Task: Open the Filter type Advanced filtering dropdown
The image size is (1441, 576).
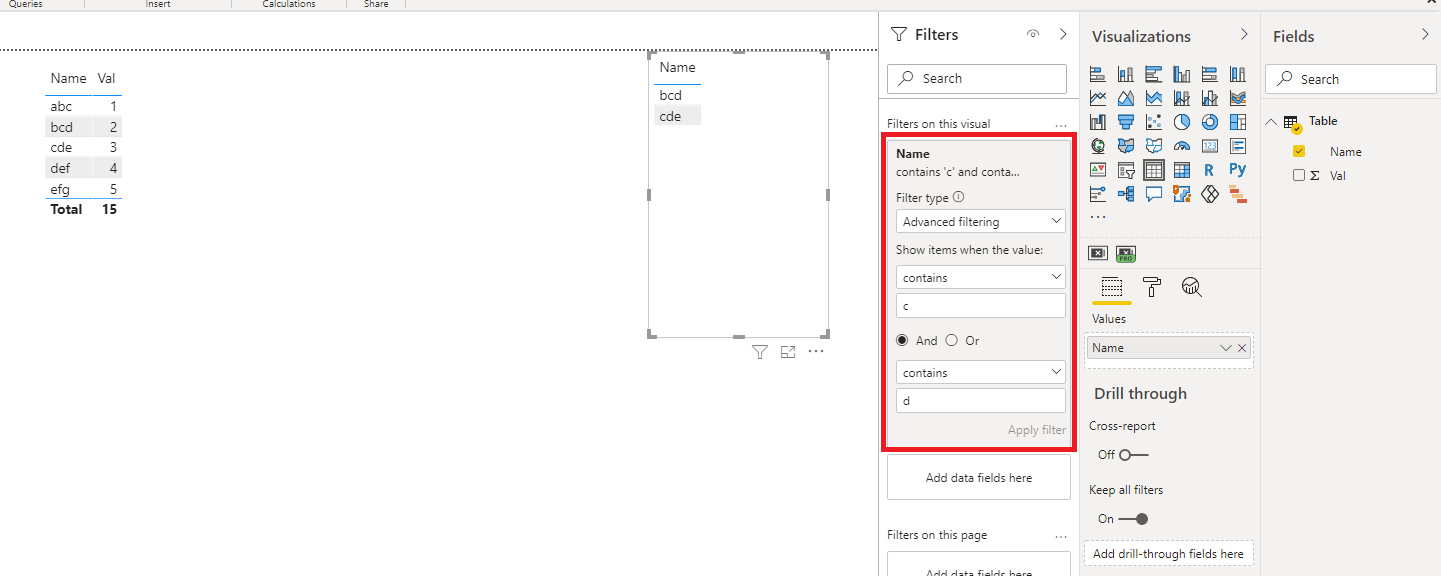Action: click(981, 222)
